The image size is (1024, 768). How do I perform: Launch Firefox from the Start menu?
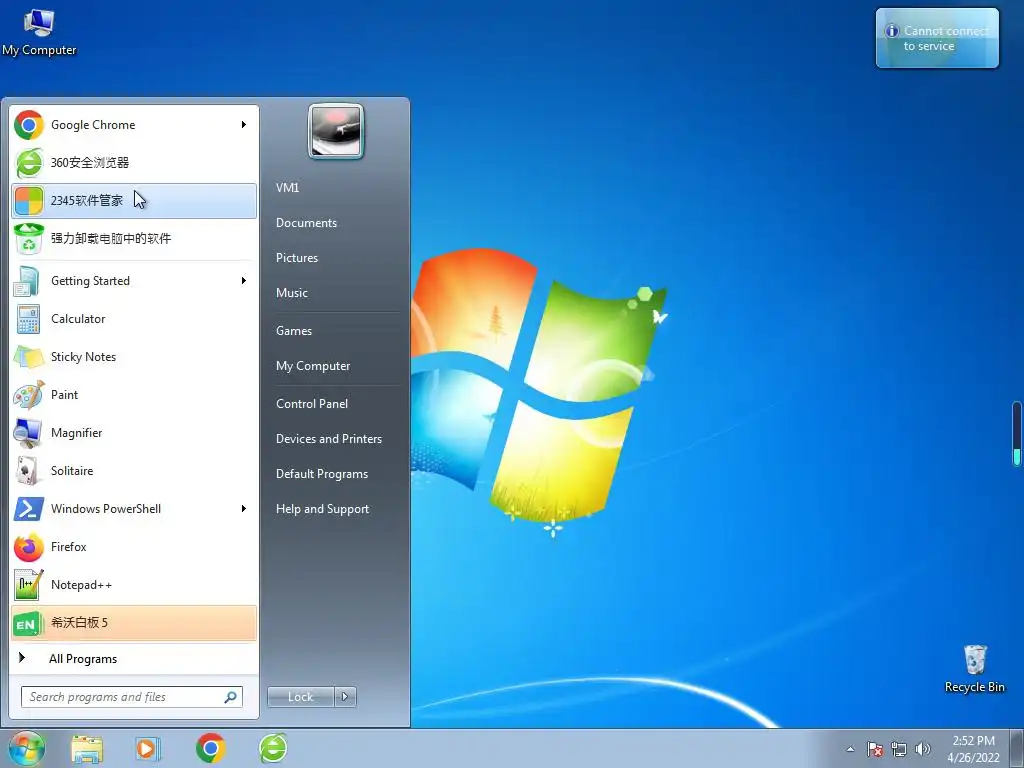pos(134,547)
